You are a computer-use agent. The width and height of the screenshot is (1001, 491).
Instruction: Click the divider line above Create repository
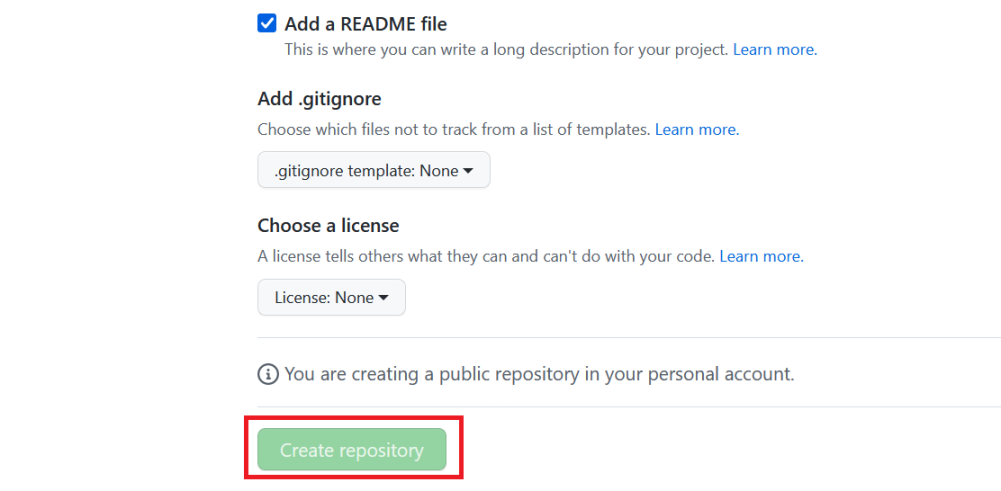coord(629,406)
